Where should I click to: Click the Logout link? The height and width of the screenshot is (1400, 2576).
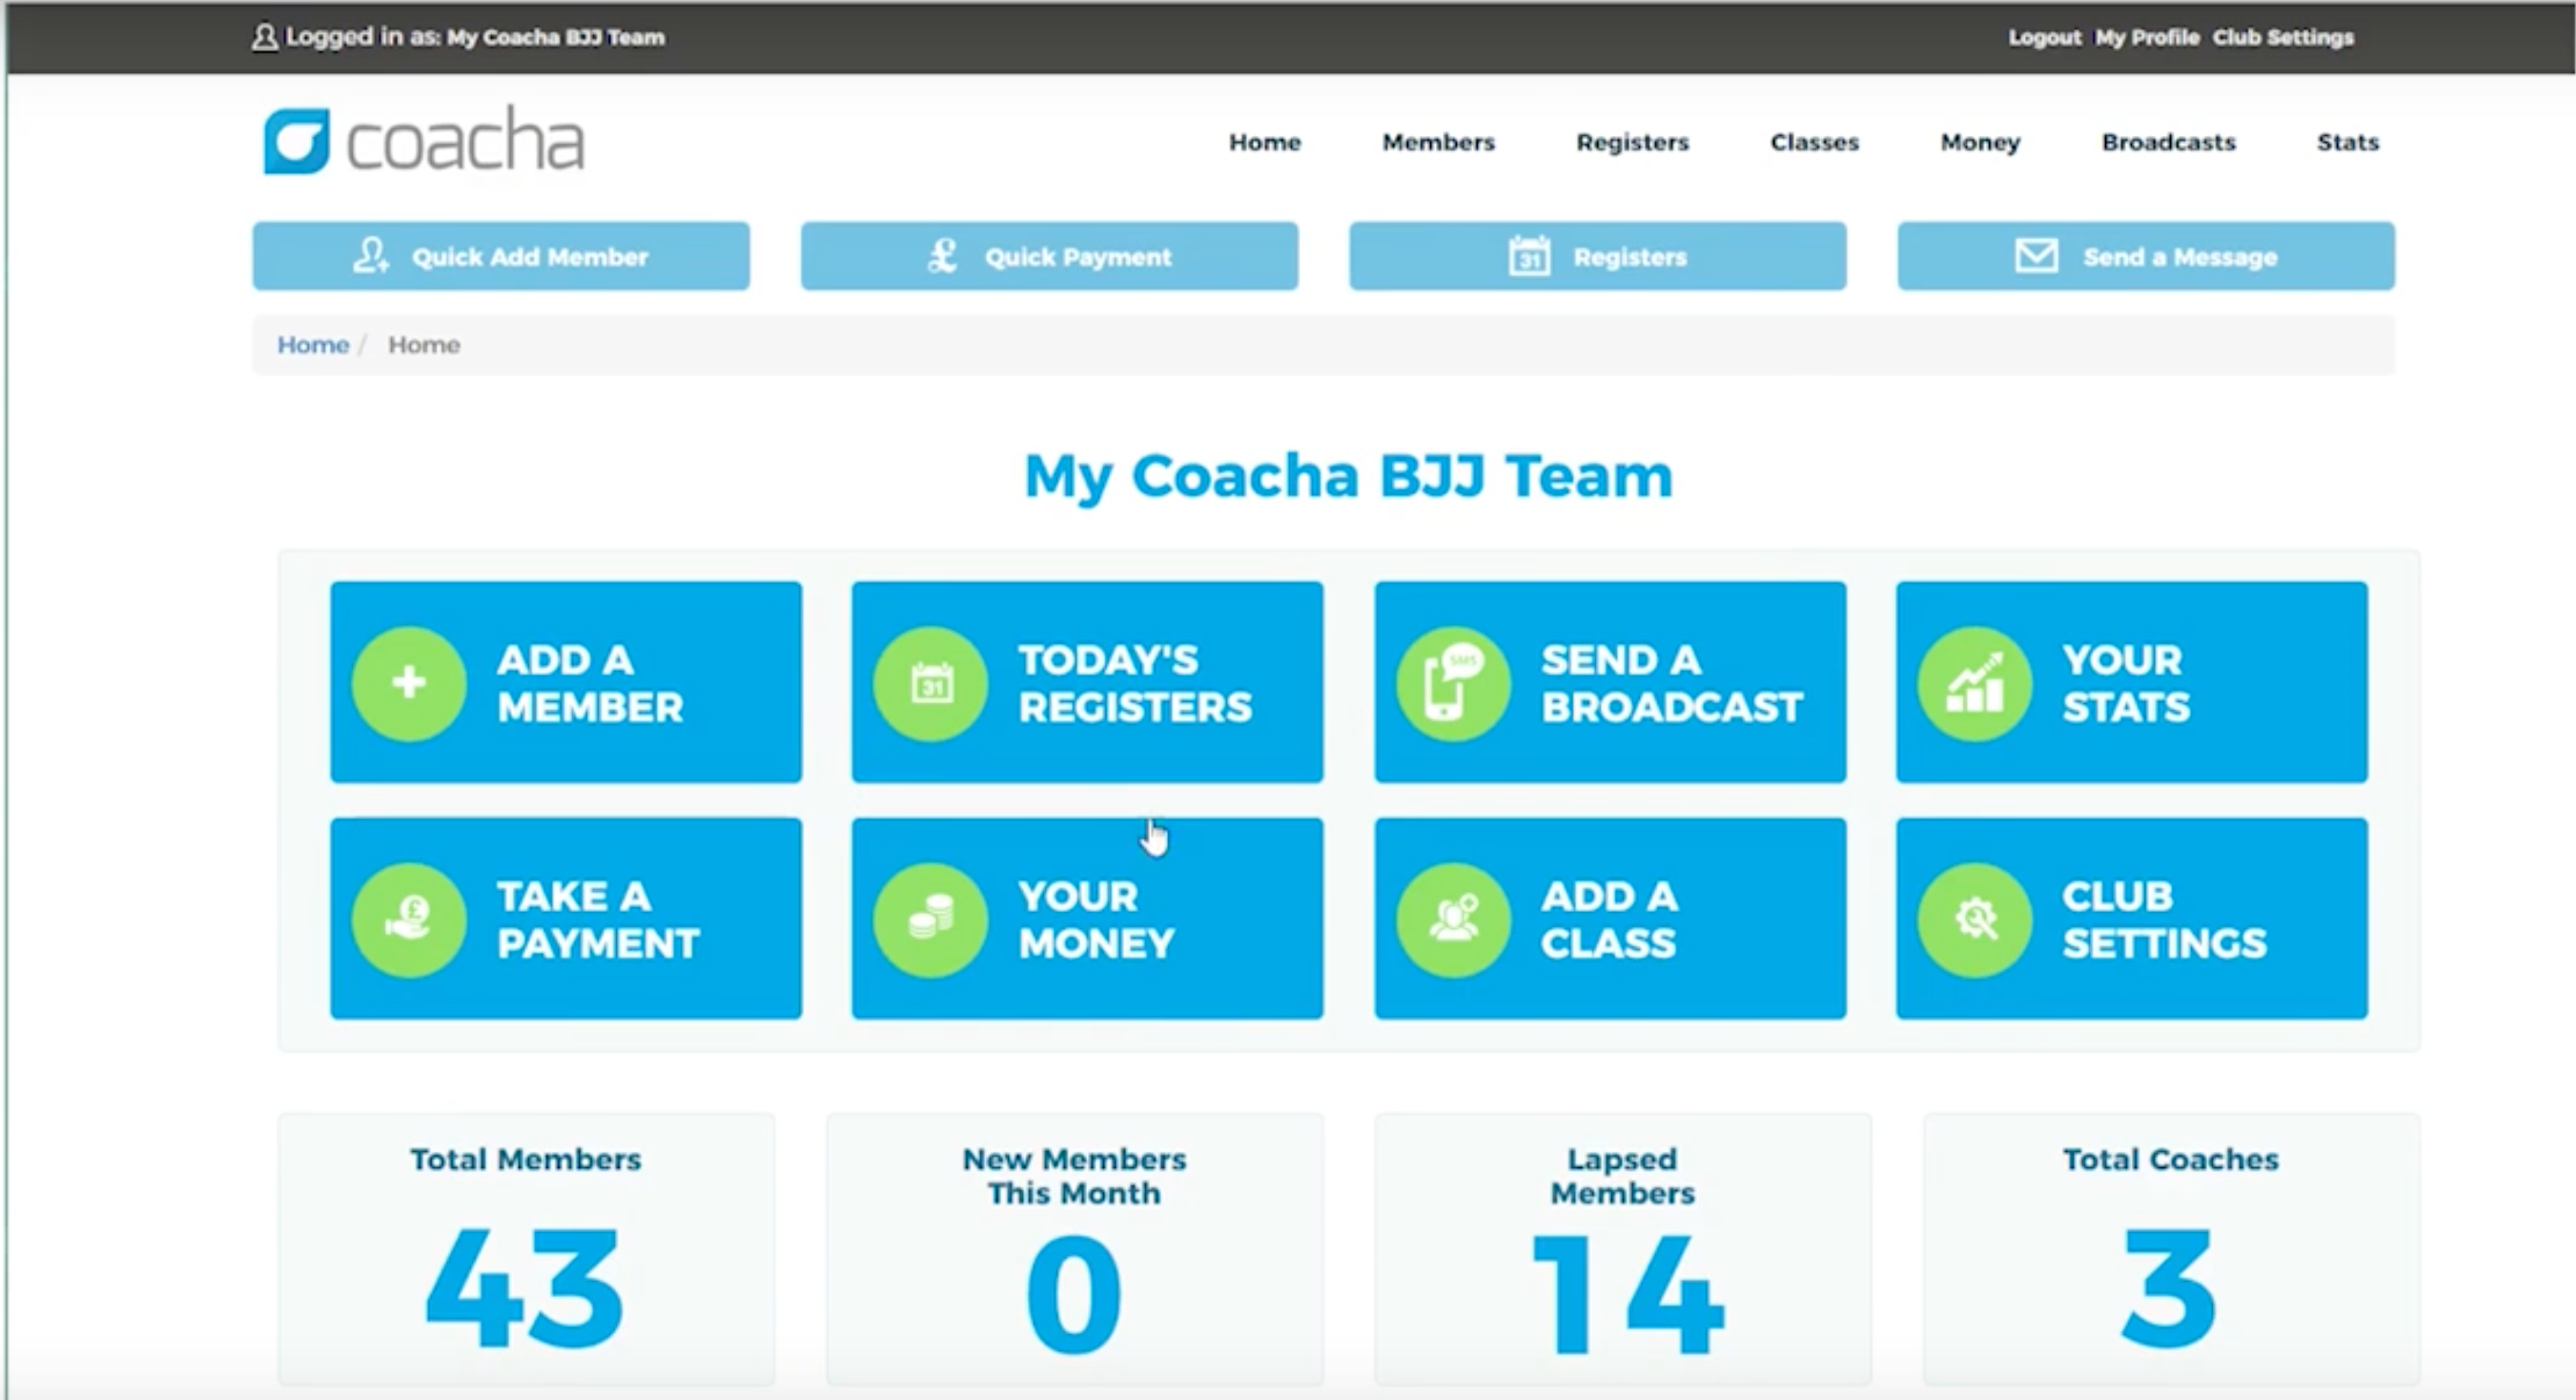click(x=2044, y=38)
